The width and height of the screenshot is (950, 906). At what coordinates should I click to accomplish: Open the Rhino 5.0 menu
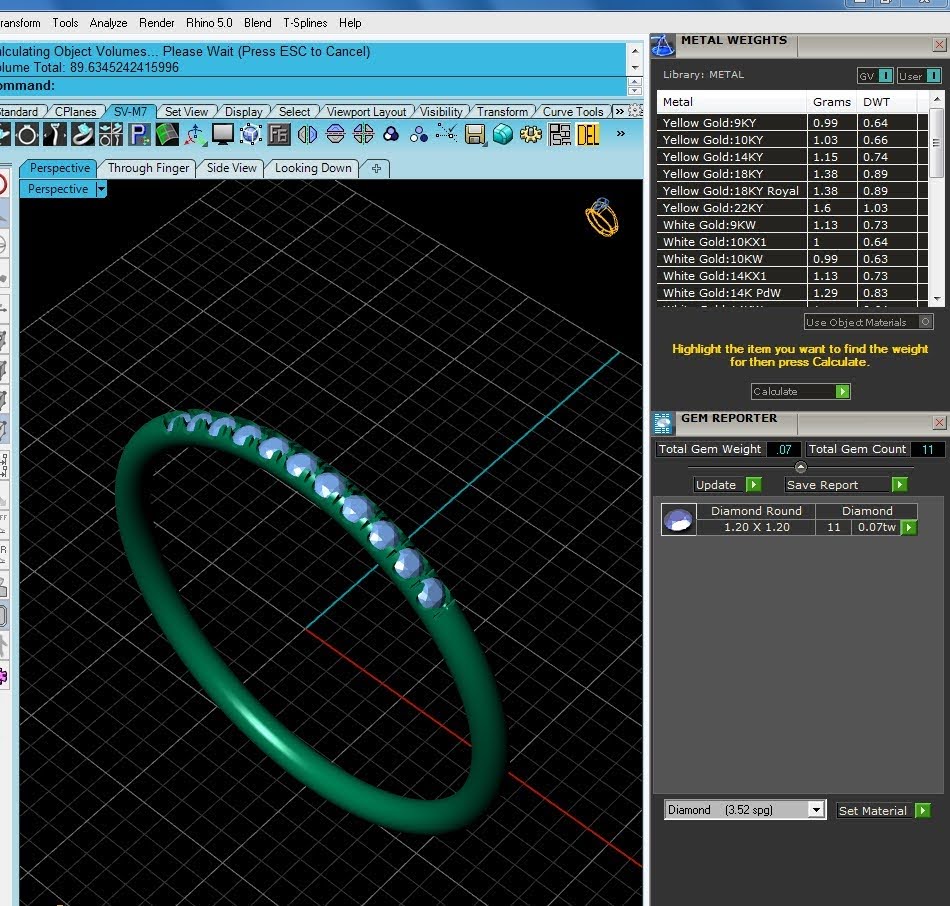coord(209,23)
